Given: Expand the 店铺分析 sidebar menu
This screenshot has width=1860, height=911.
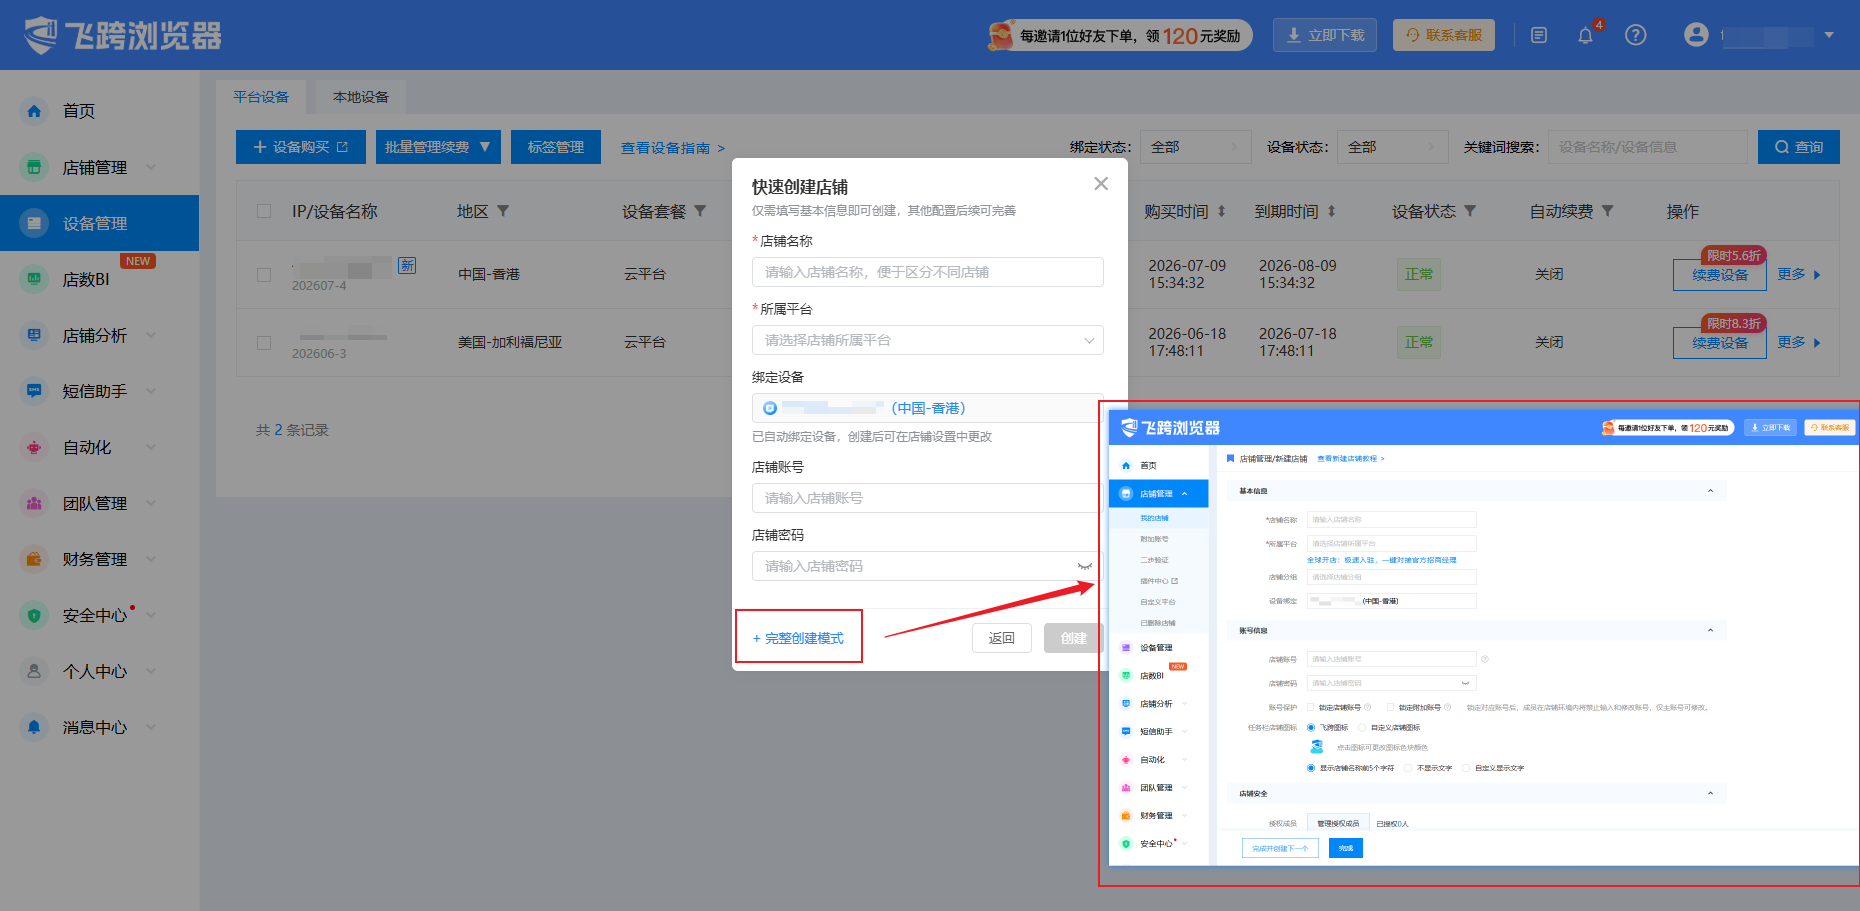Looking at the screenshot, I should (x=151, y=335).
